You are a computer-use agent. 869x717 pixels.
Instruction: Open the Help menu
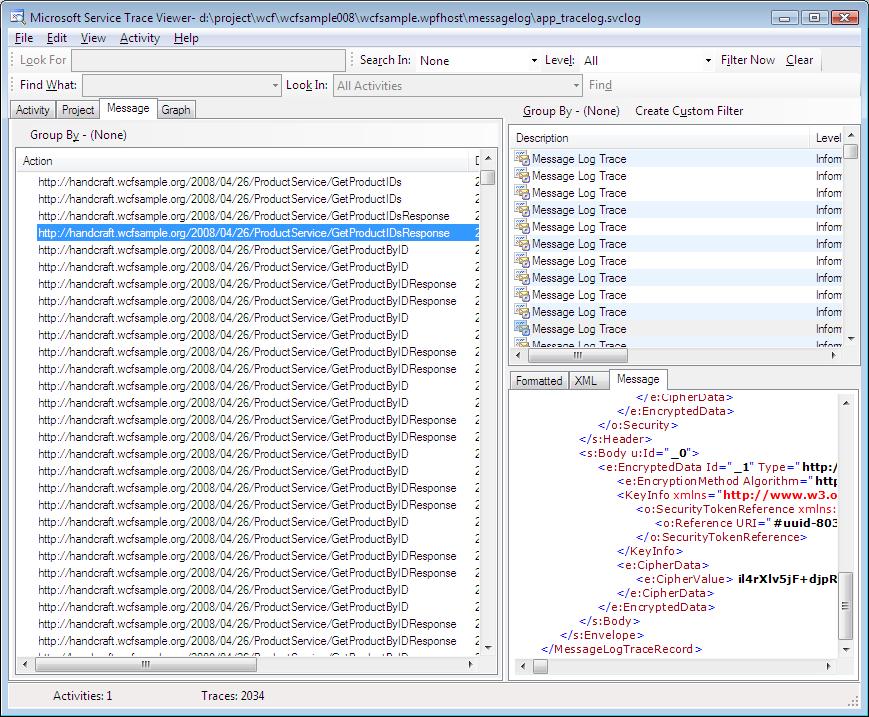pyautogui.click(x=186, y=38)
